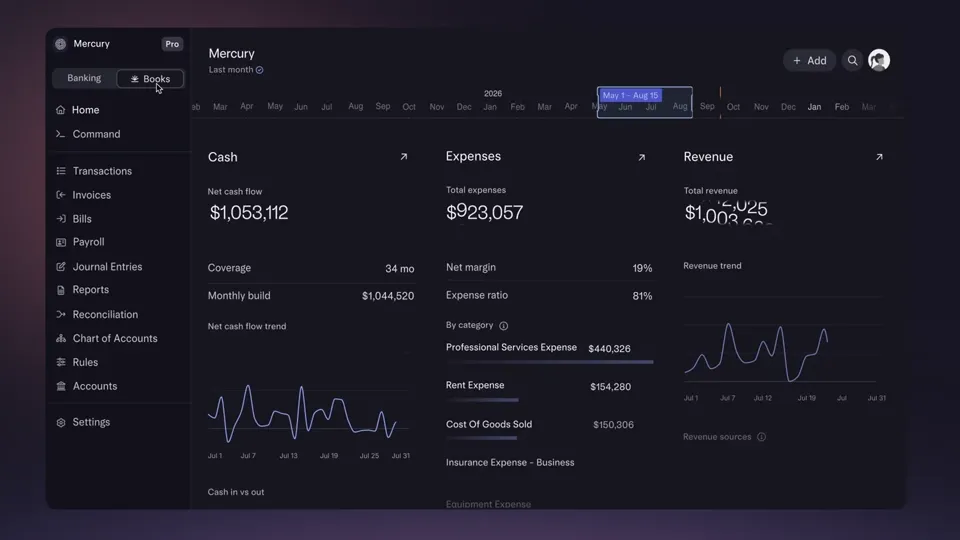The image size is (960, 540).
Task: Click the $1,053,112 net cash flow value
Action: pyautogui.click(x=249, y=212)
